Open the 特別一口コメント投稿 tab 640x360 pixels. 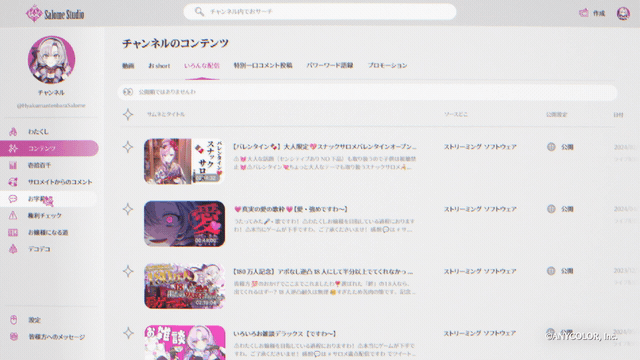click(263, 65)
